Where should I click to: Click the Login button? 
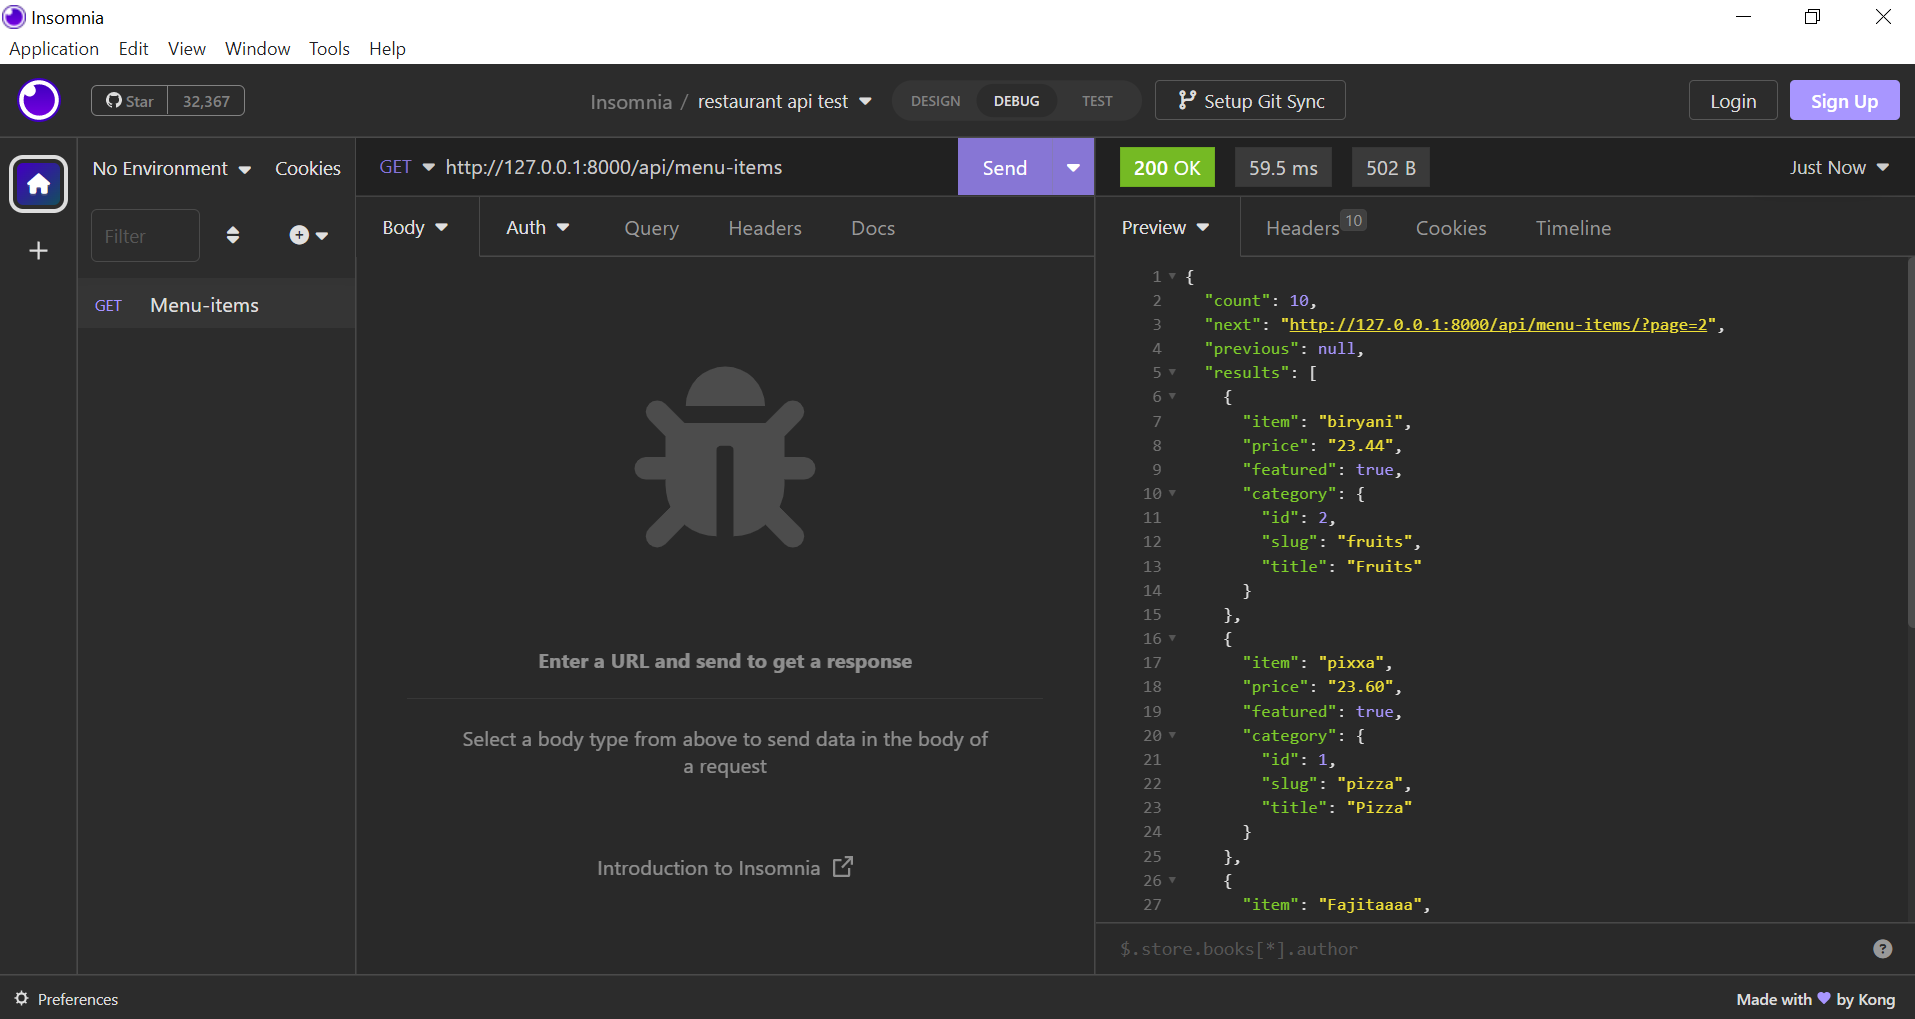[x=1733, y=101]
